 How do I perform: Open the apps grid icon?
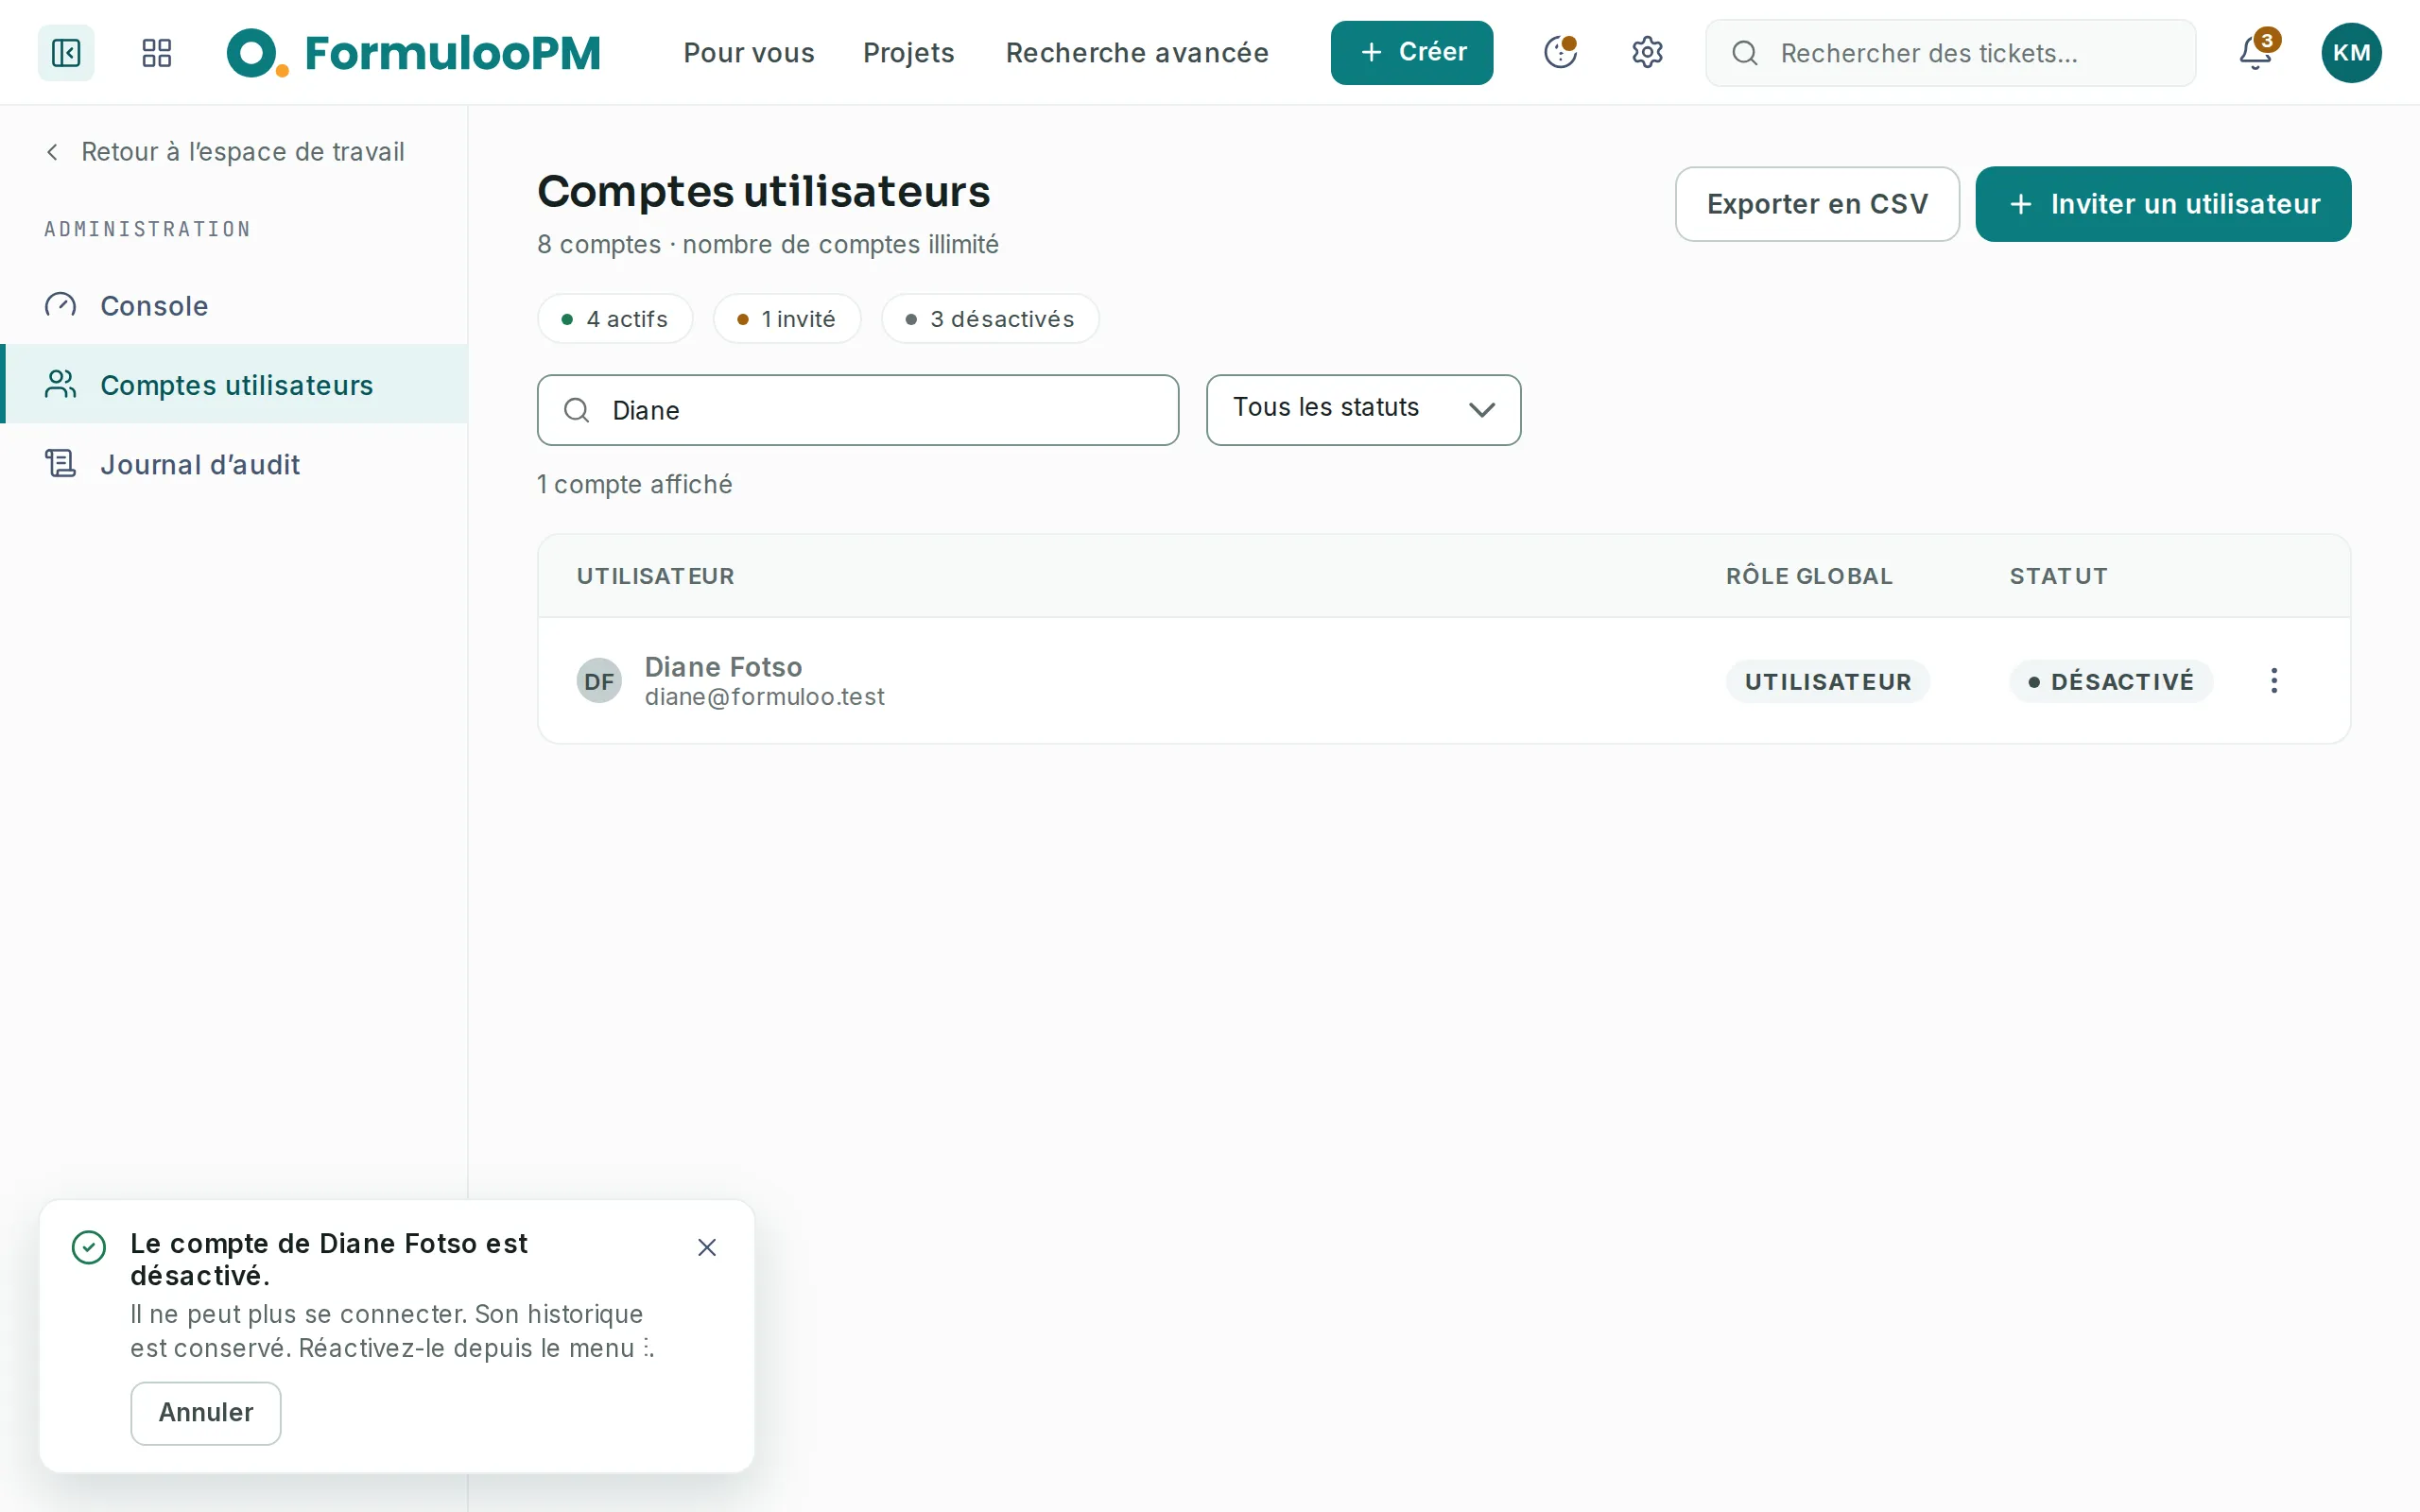click(157, 52)
